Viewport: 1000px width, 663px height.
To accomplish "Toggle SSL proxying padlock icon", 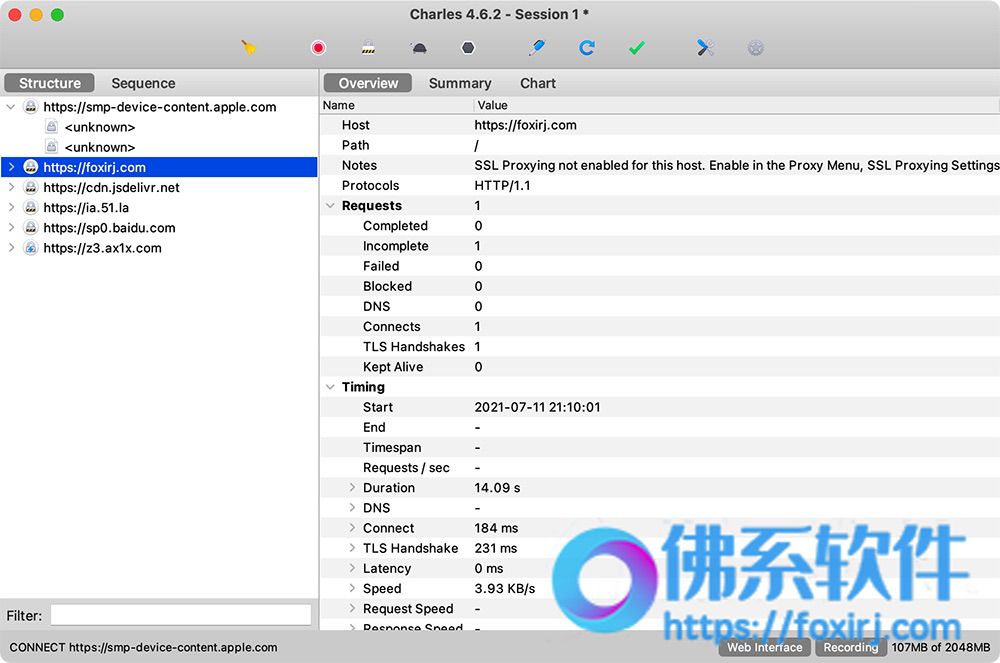I will tap(369, 48).
